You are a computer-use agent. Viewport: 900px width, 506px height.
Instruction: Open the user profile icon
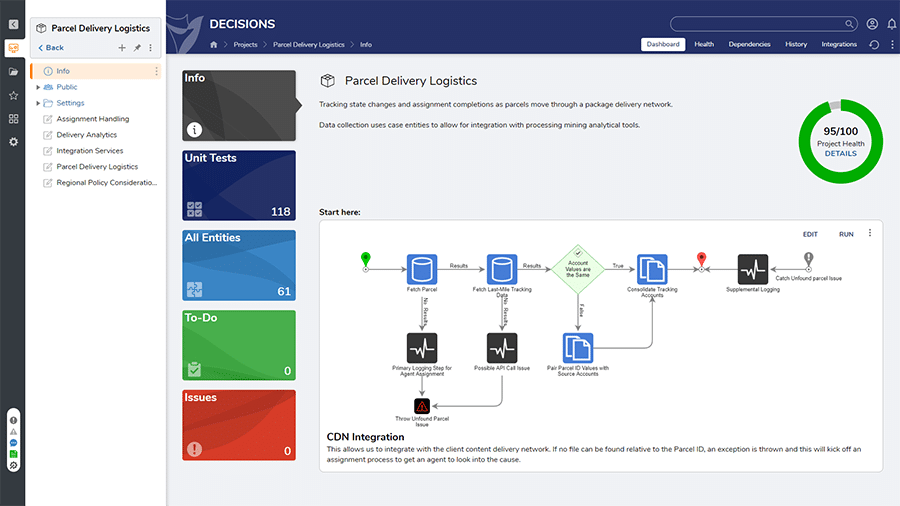pyautogui.click(x=872, y=24)
